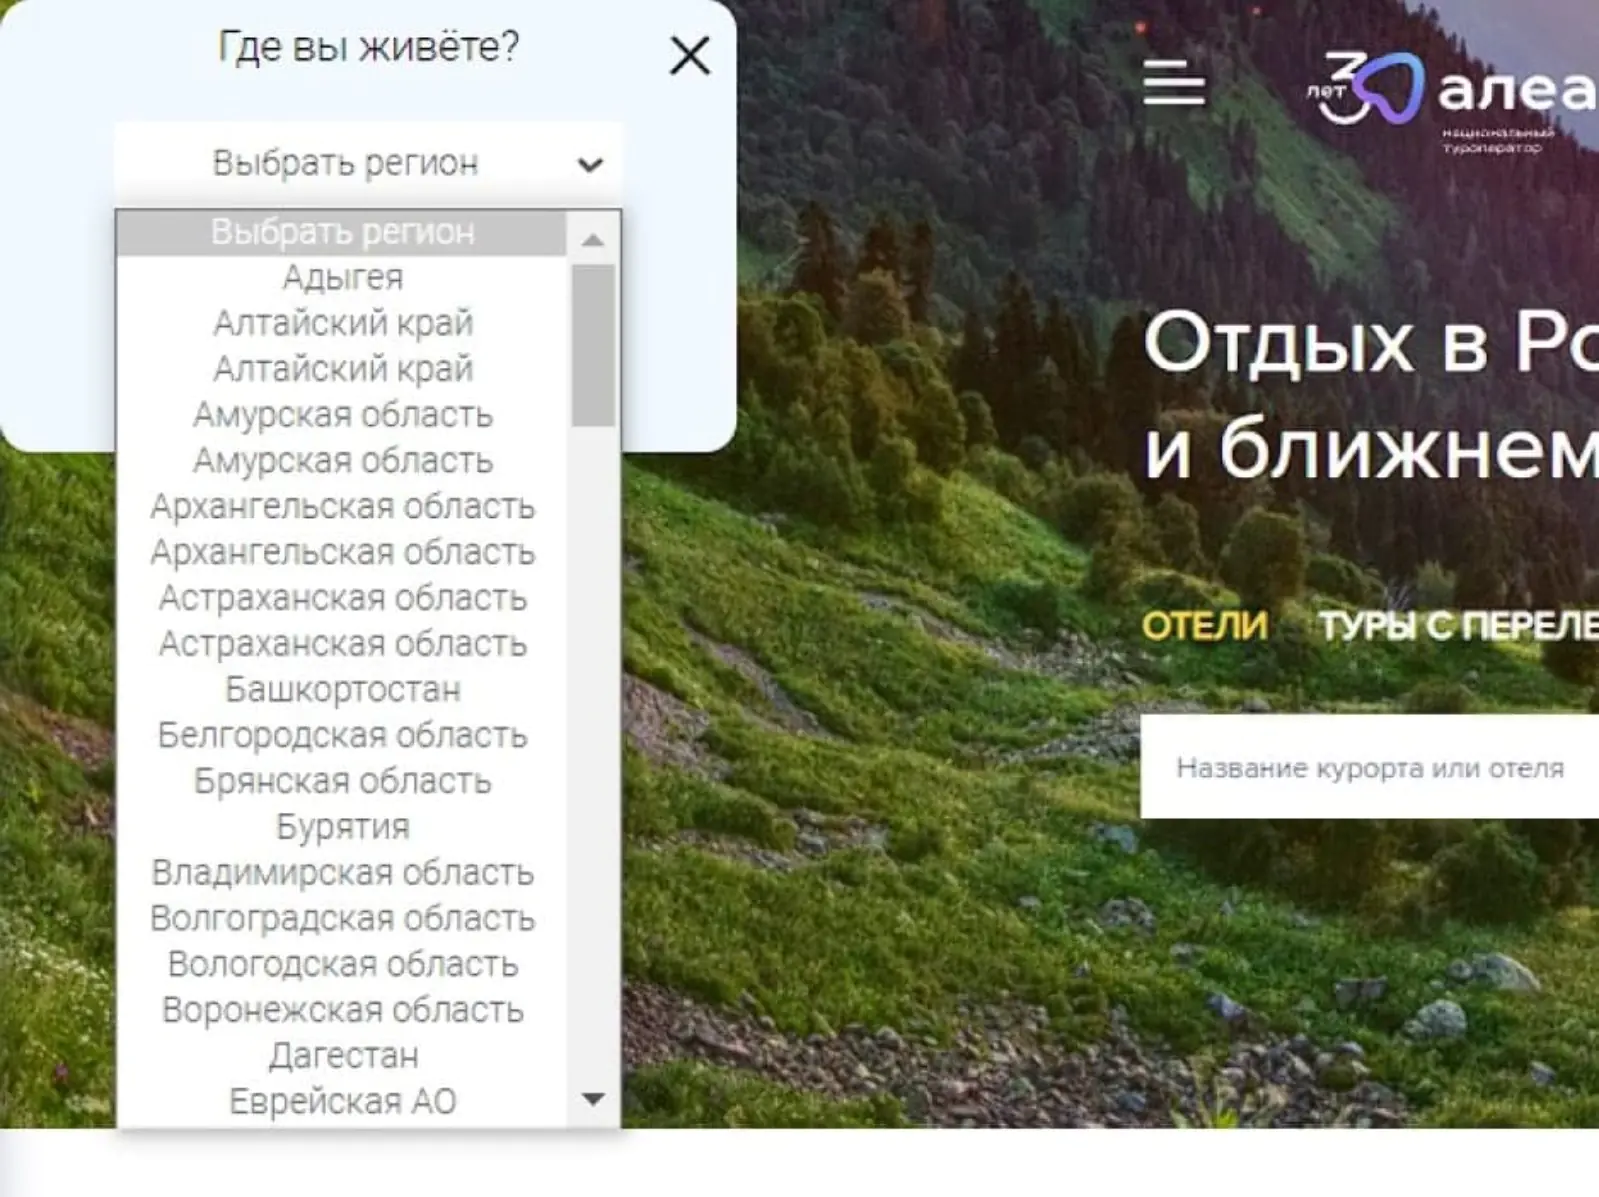
Task: Select 'Башкортостан' from region list
Action: [x=342, y=689]
